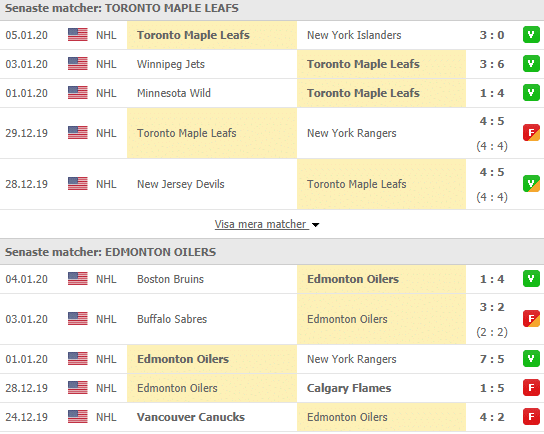Screen dimensions: 544x434
Task: Click US flag icon on 05.01.20 row
Action: point(78,35)
